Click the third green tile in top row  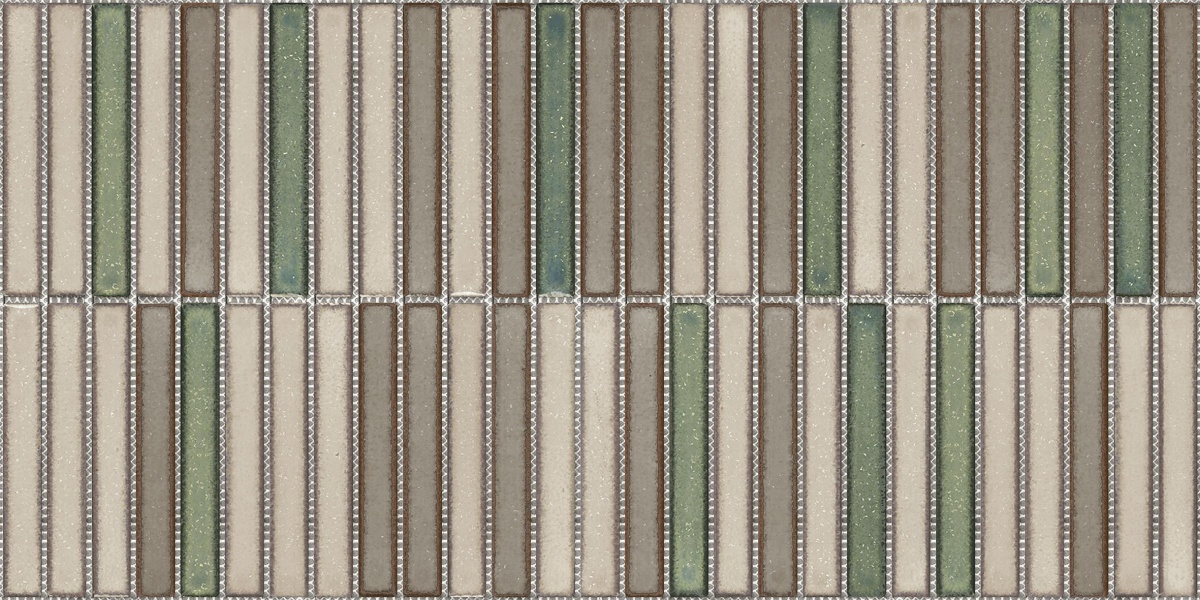pos(555,150)
